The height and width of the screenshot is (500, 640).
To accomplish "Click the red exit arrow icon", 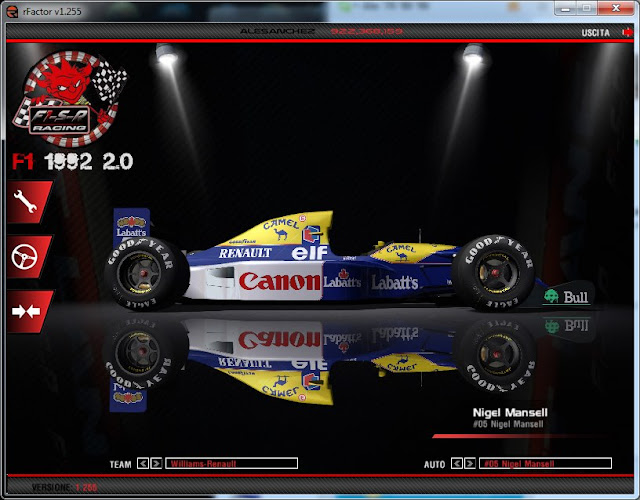I will click(x=628, y=32).
